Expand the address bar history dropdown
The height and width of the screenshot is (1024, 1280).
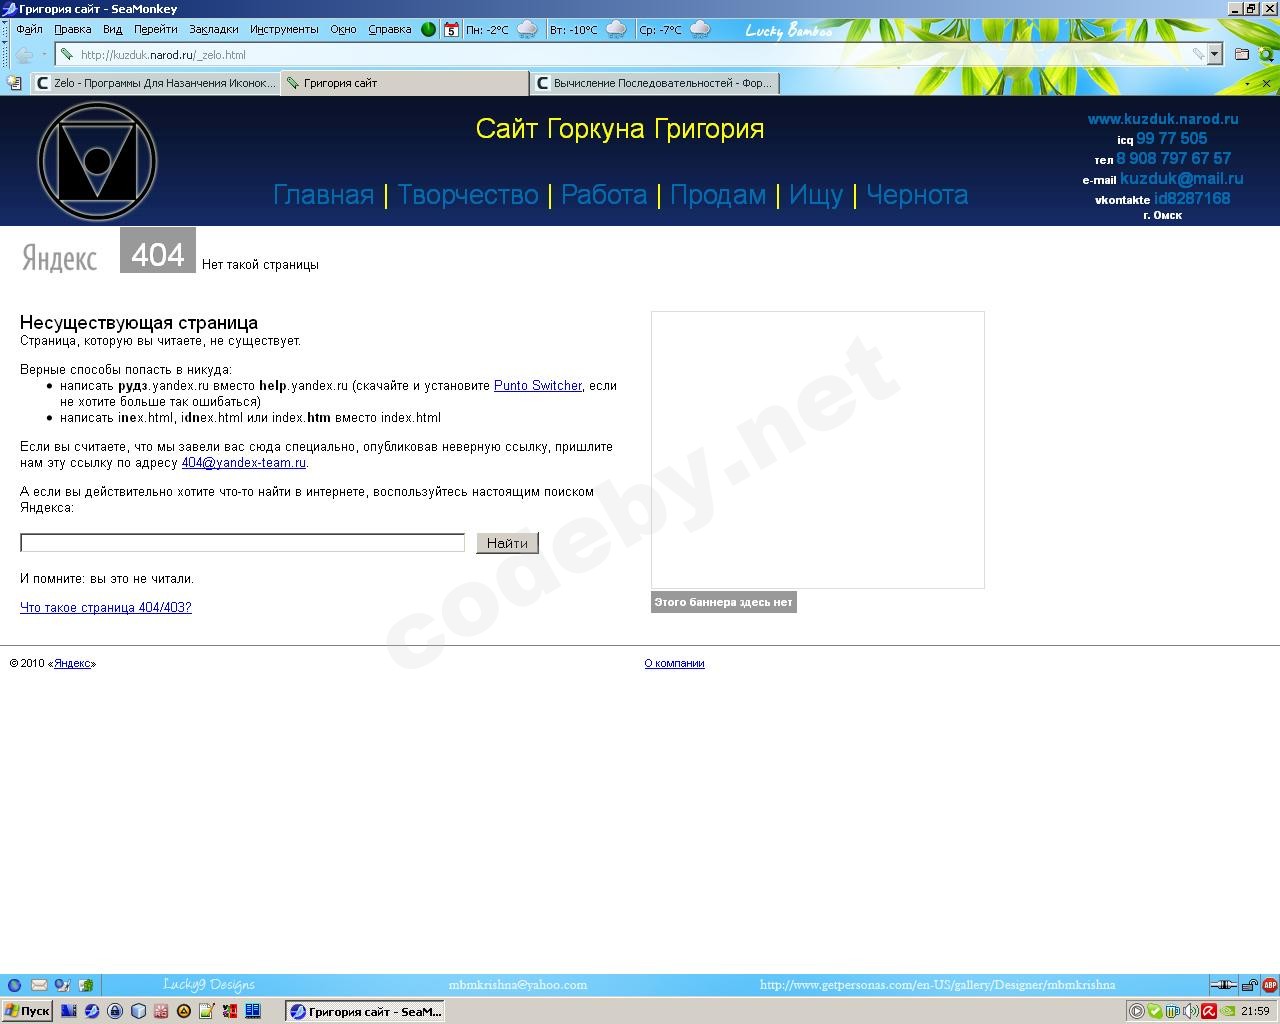tap(1215, 55)
